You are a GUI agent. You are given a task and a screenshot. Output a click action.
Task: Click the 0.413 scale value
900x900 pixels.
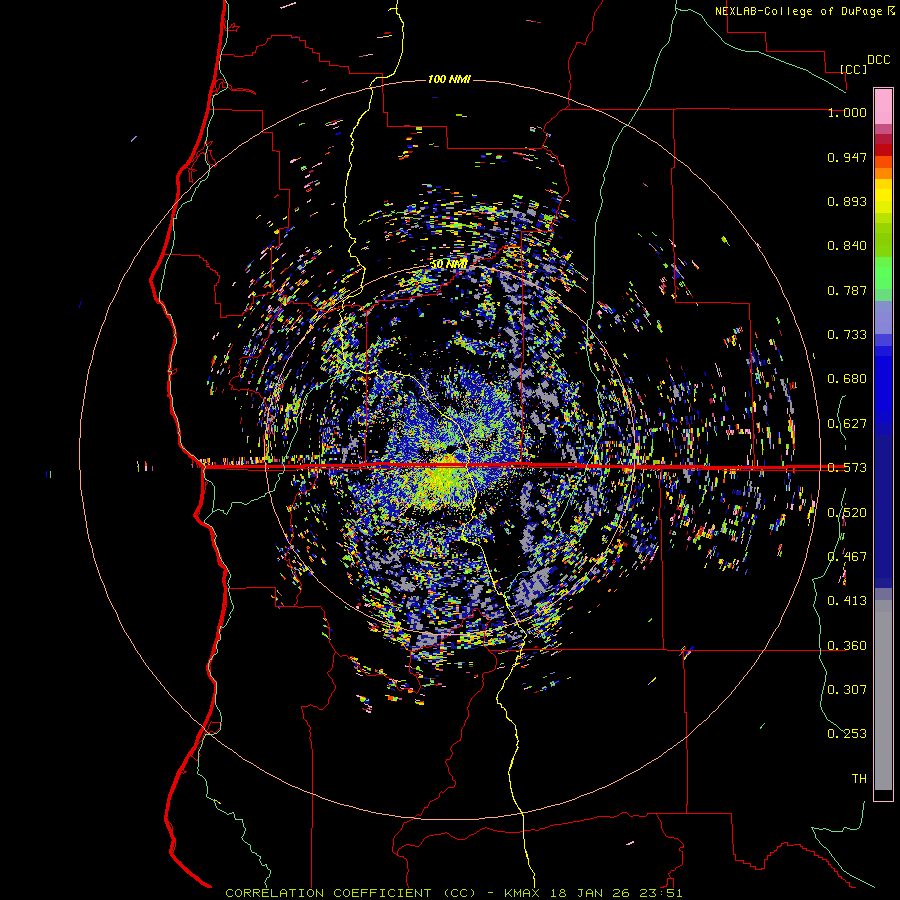click(847, 601)
